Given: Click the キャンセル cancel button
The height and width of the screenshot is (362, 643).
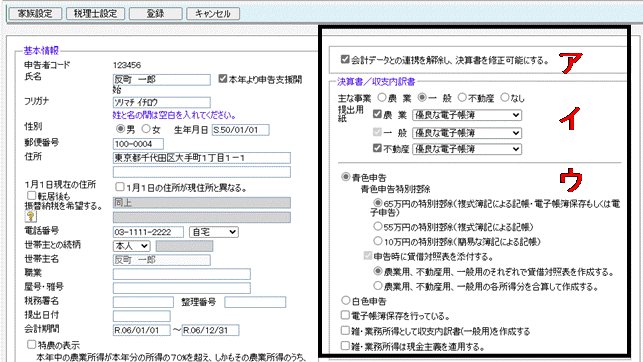Looking at the screenshot, I should pos(212,14).
